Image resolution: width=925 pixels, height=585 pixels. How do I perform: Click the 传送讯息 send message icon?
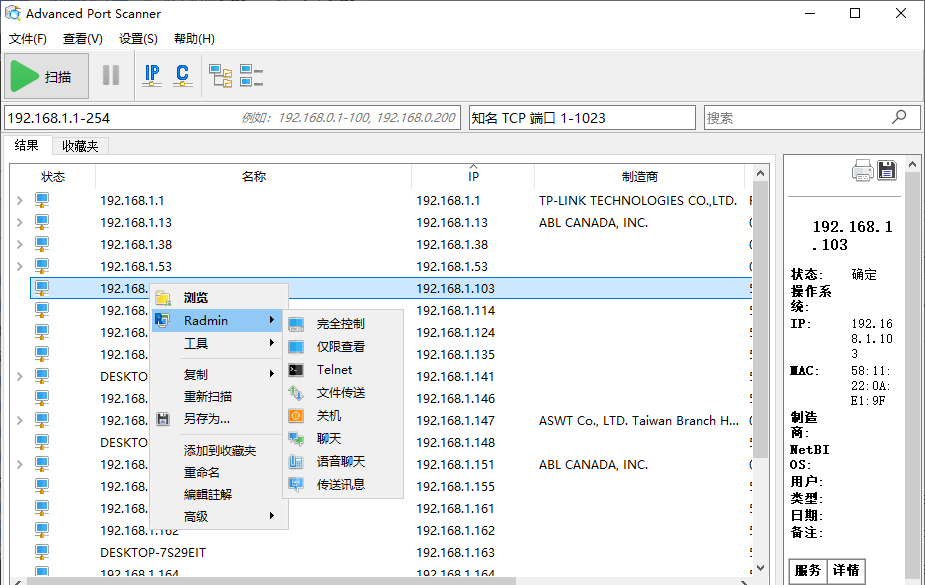(296, 485)
